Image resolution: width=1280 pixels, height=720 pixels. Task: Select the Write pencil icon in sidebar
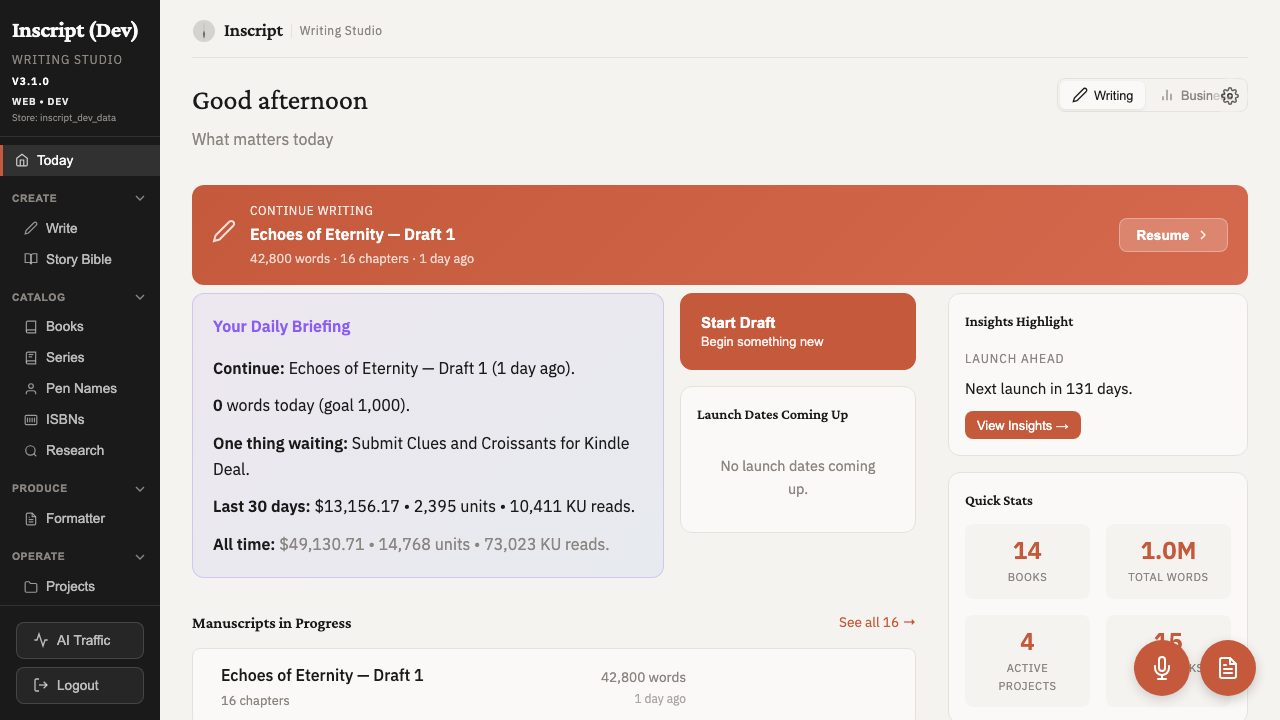[x=32, y=228]
